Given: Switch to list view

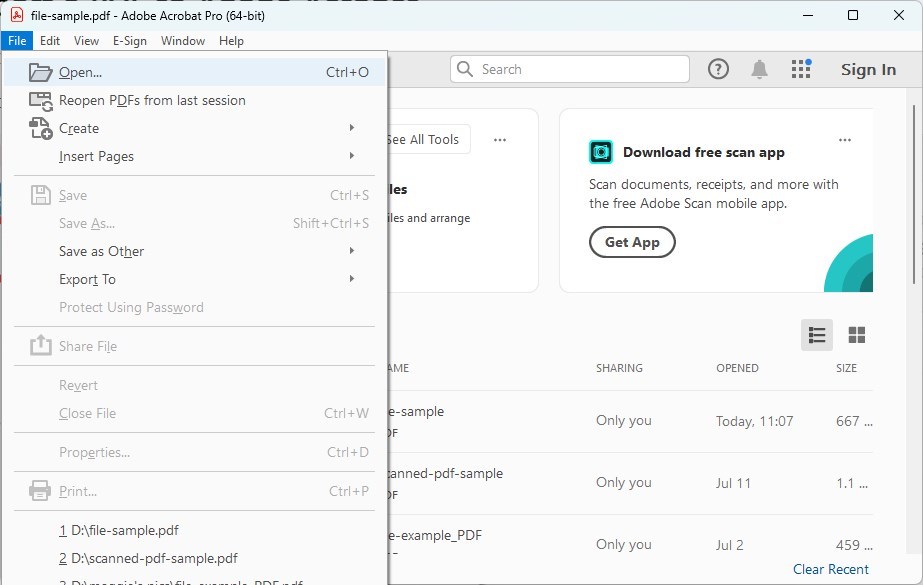Looking at the screenshot, I should pyautogui.click(x=816, y=335).
